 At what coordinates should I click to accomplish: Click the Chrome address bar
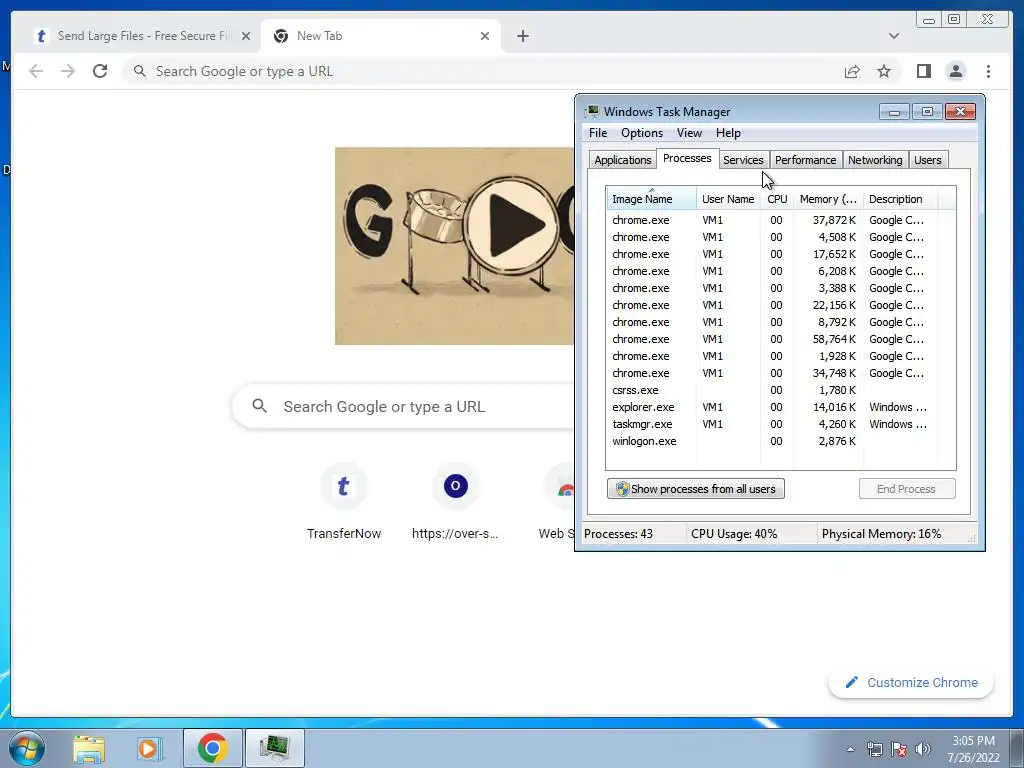coord(483,71)
